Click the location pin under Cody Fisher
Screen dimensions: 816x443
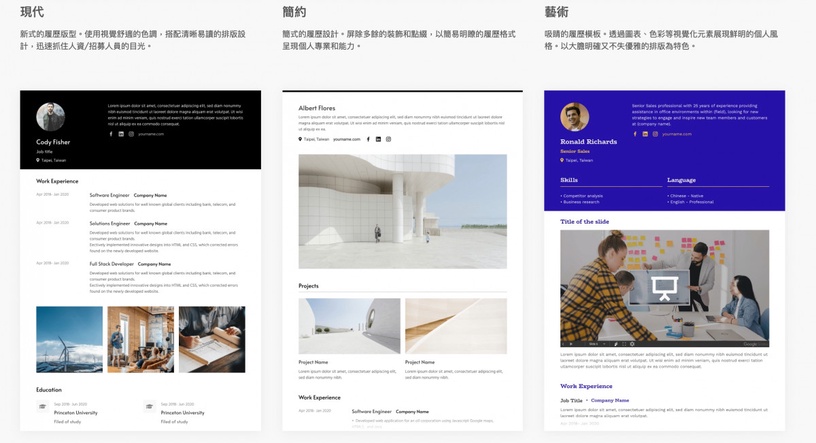click(x=38, y=160)
